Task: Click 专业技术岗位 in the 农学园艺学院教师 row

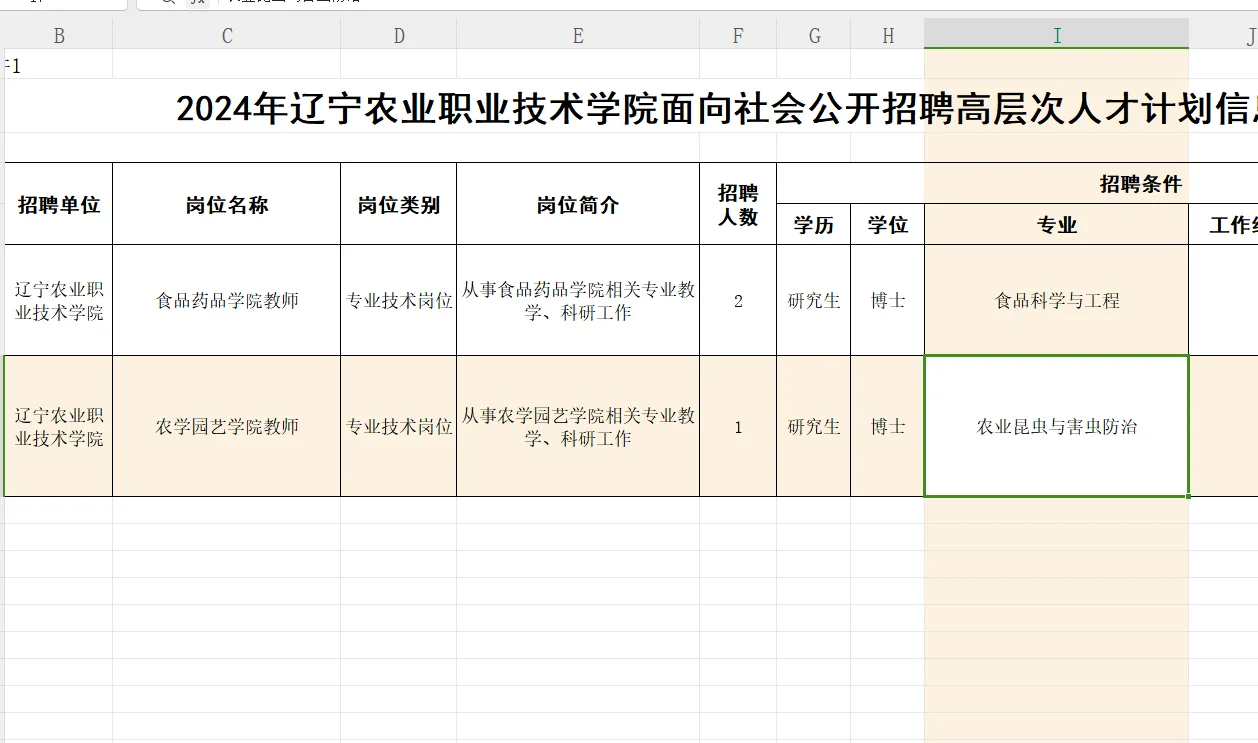Action: coord(399,426)
